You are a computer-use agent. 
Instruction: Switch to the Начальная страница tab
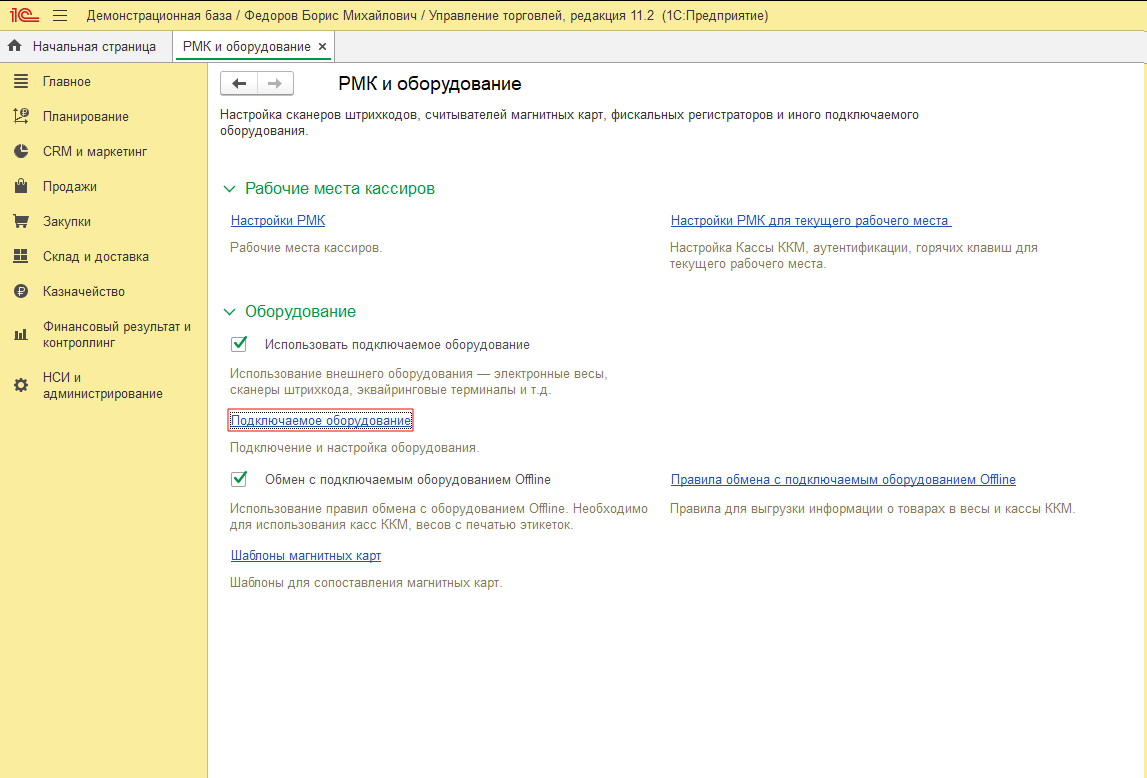tap(81, 46)
